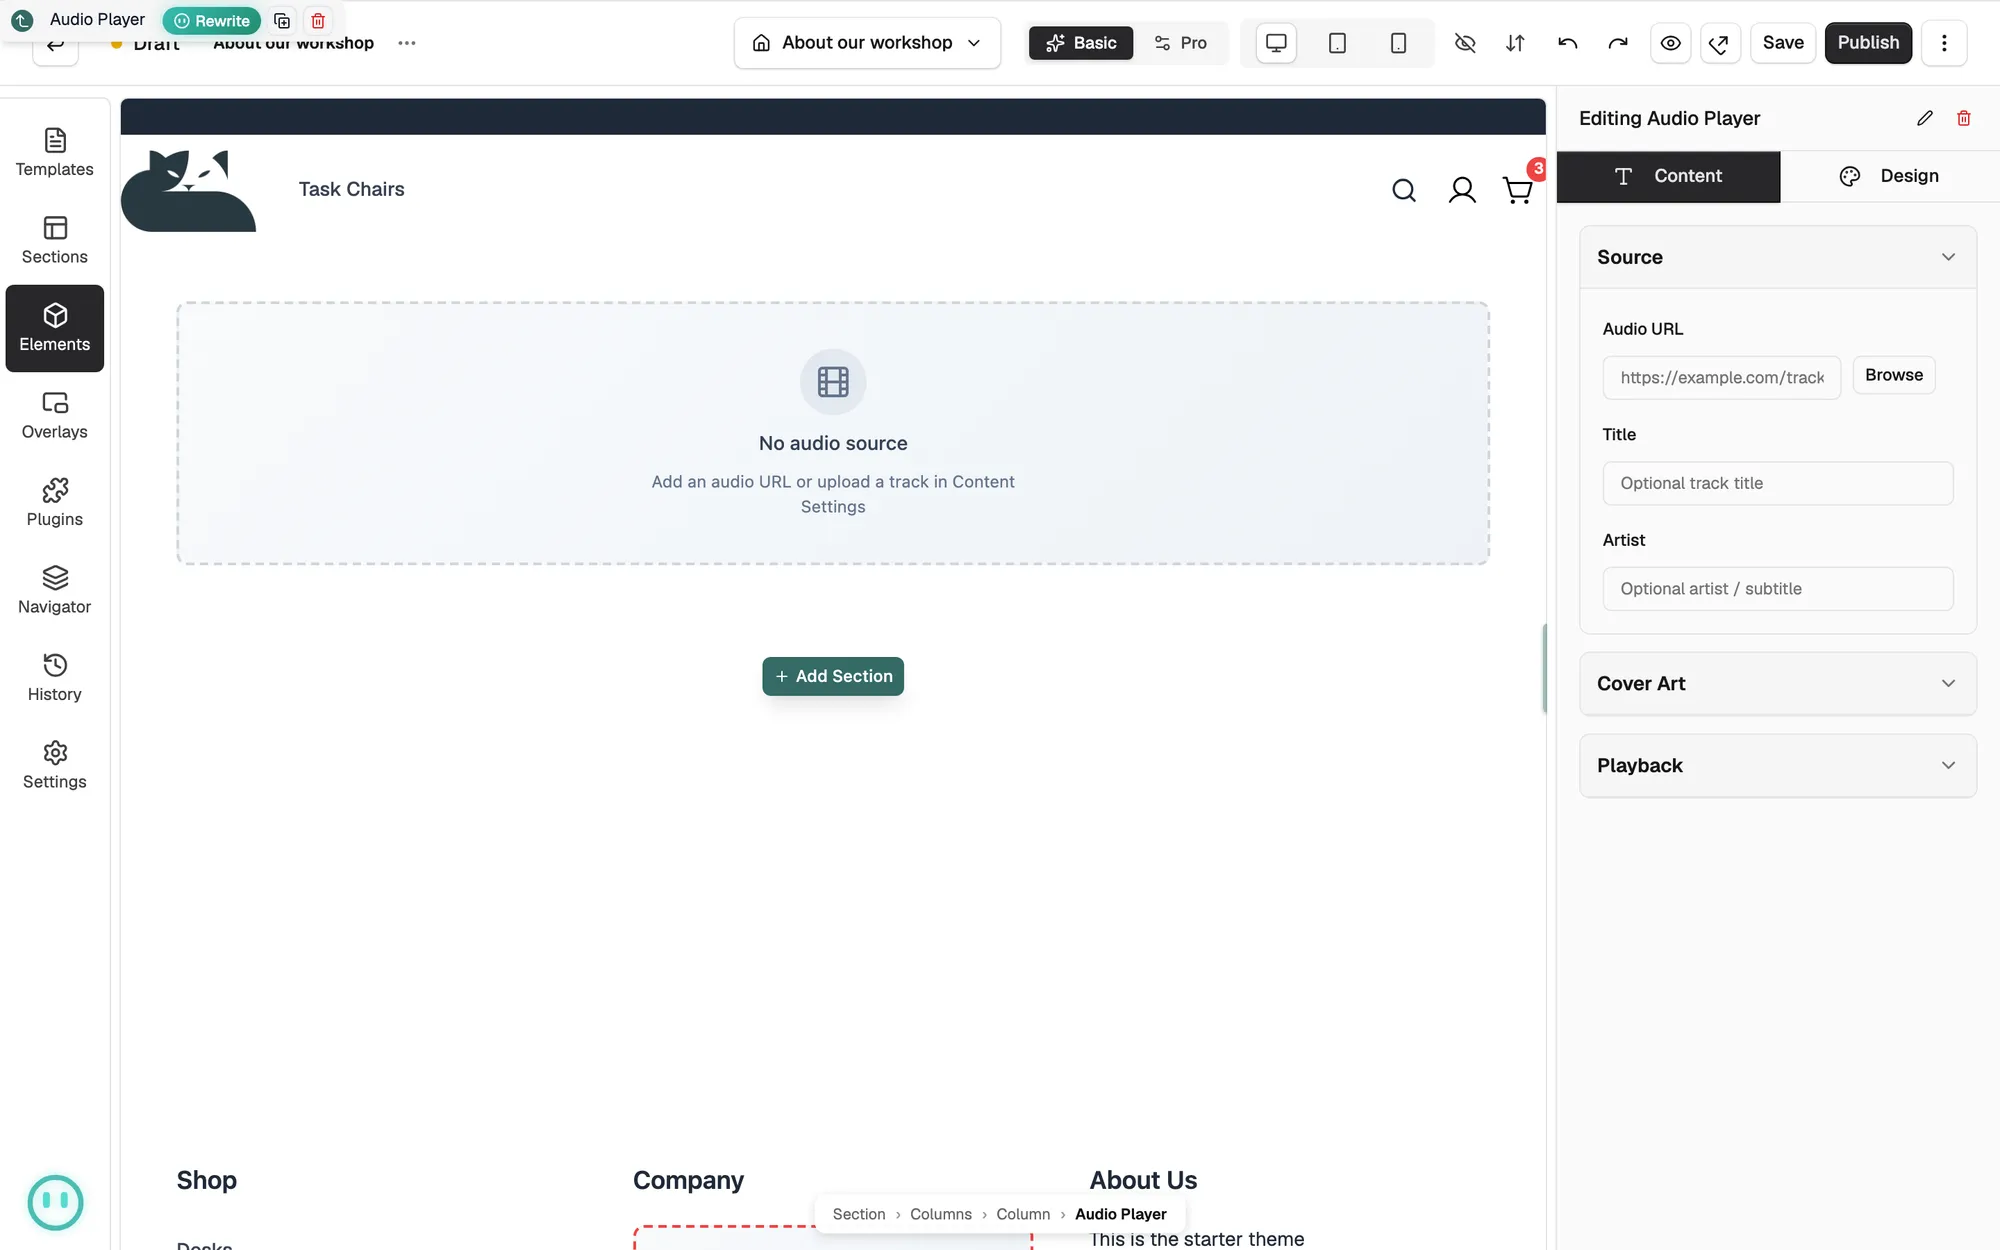Switch to mobile device preview
Image resolution: width=2000 pixels, height=1250 pixels.
(x=1398, y=43)
